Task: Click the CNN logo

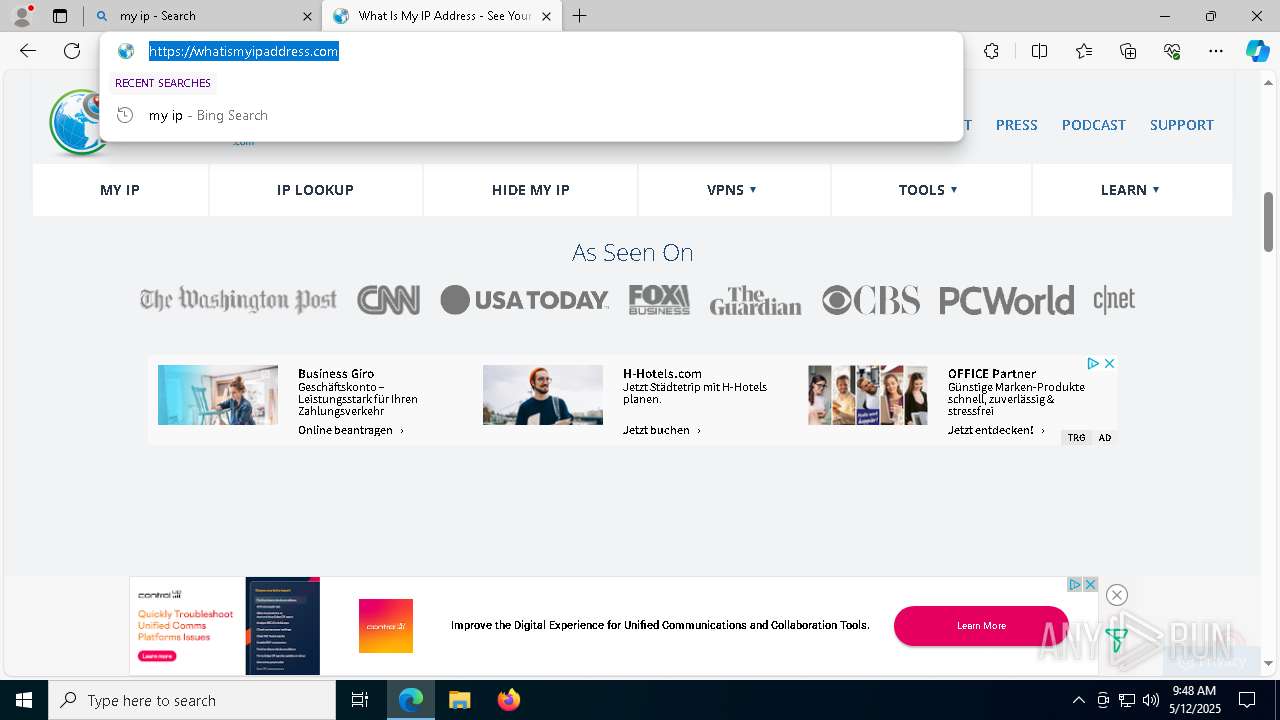Action: tap(388, 300)
